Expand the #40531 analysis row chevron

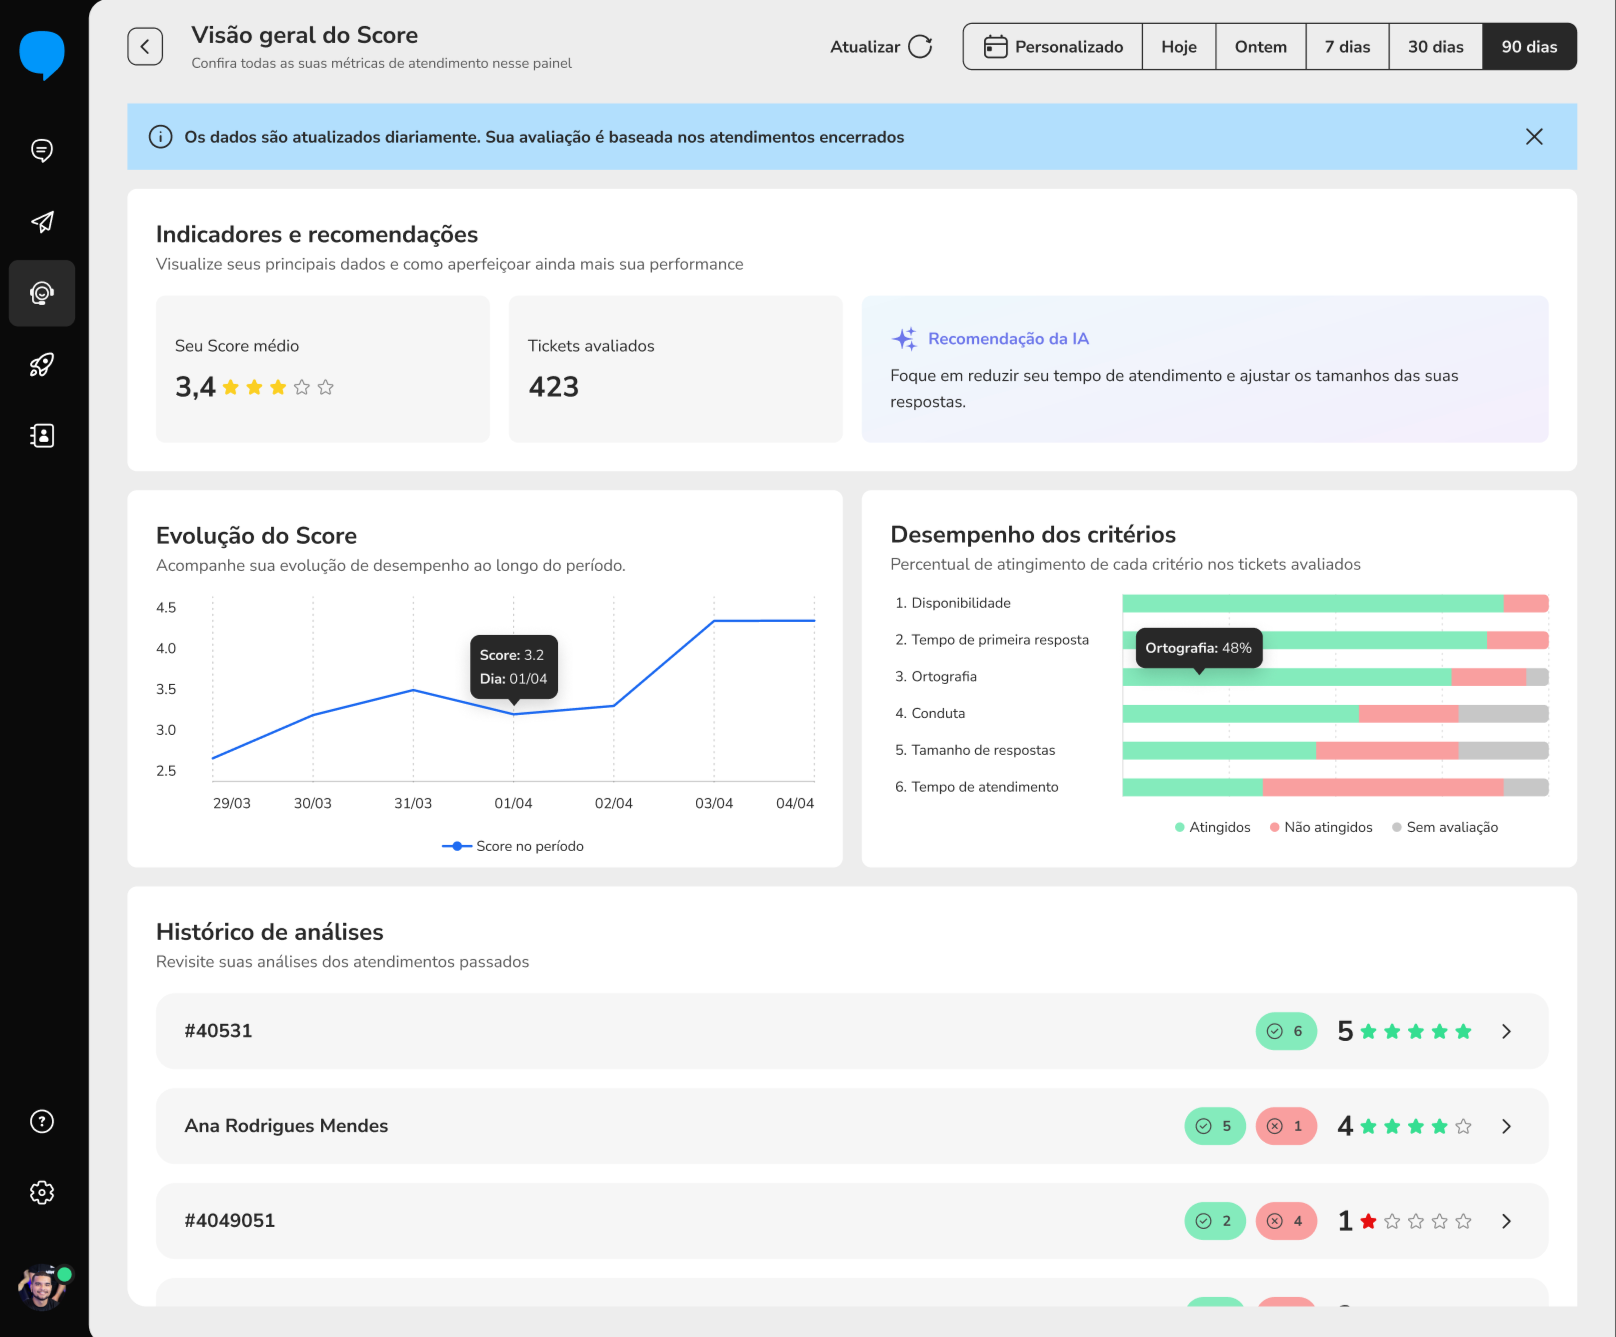point(1506,1031)
